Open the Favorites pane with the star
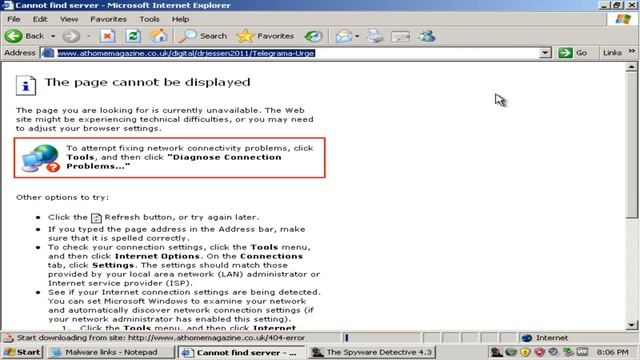 point(265,36)
